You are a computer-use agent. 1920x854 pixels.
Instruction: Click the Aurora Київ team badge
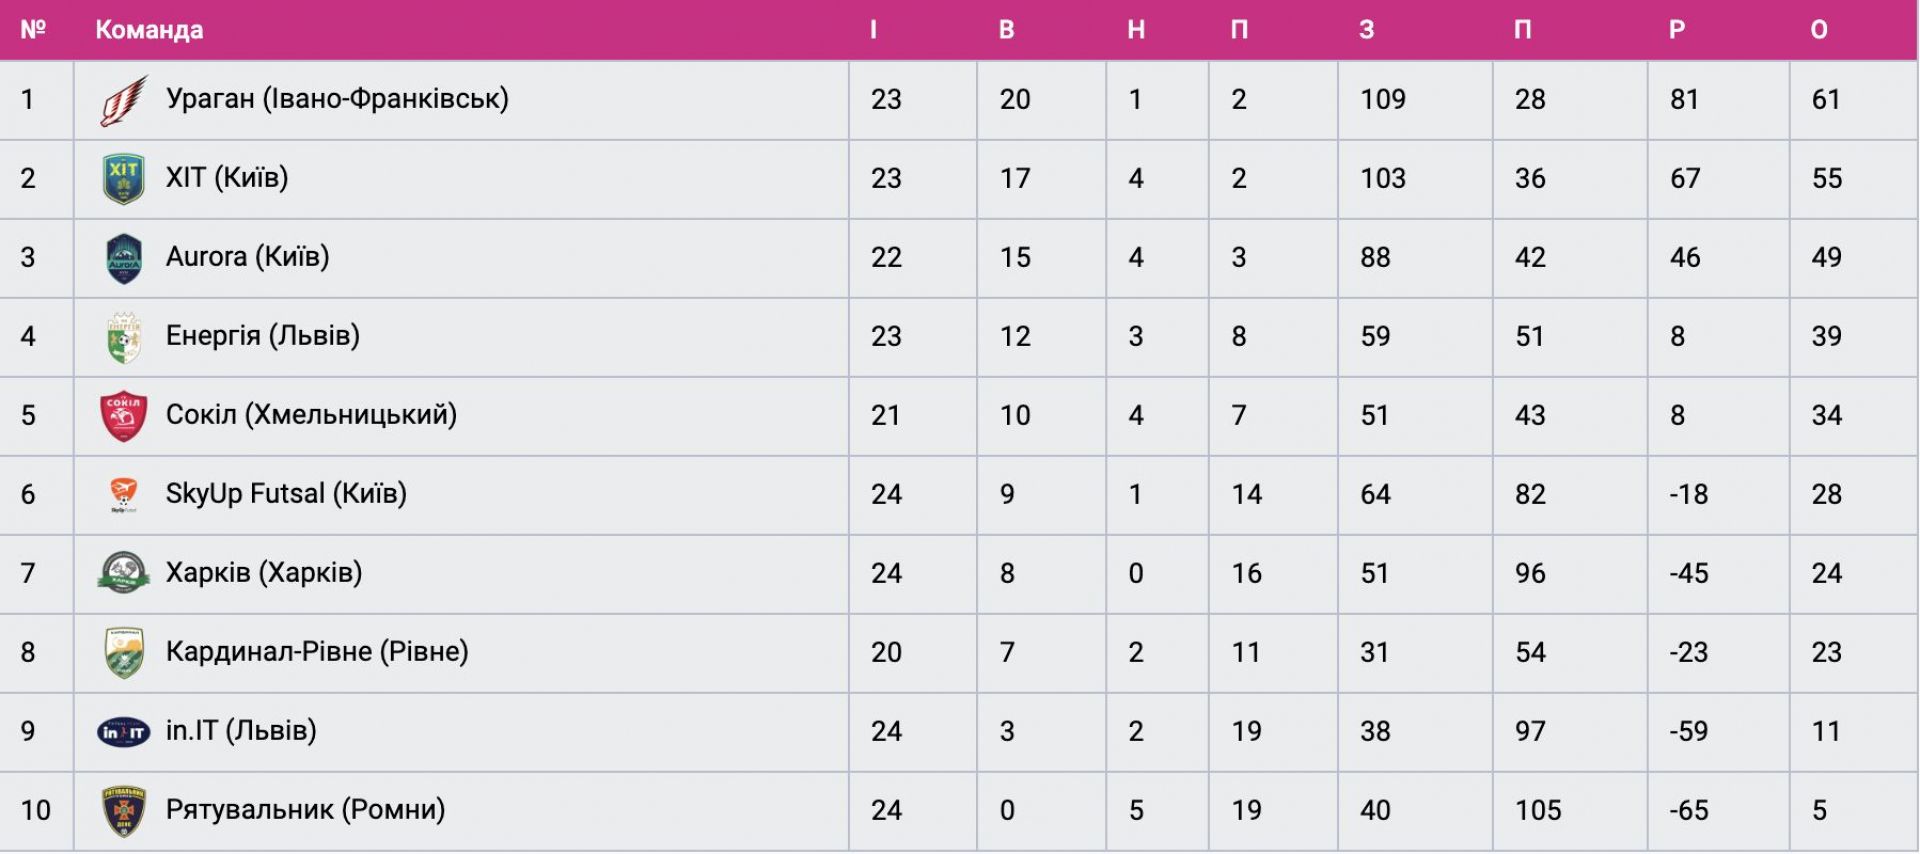click(124, 258)
